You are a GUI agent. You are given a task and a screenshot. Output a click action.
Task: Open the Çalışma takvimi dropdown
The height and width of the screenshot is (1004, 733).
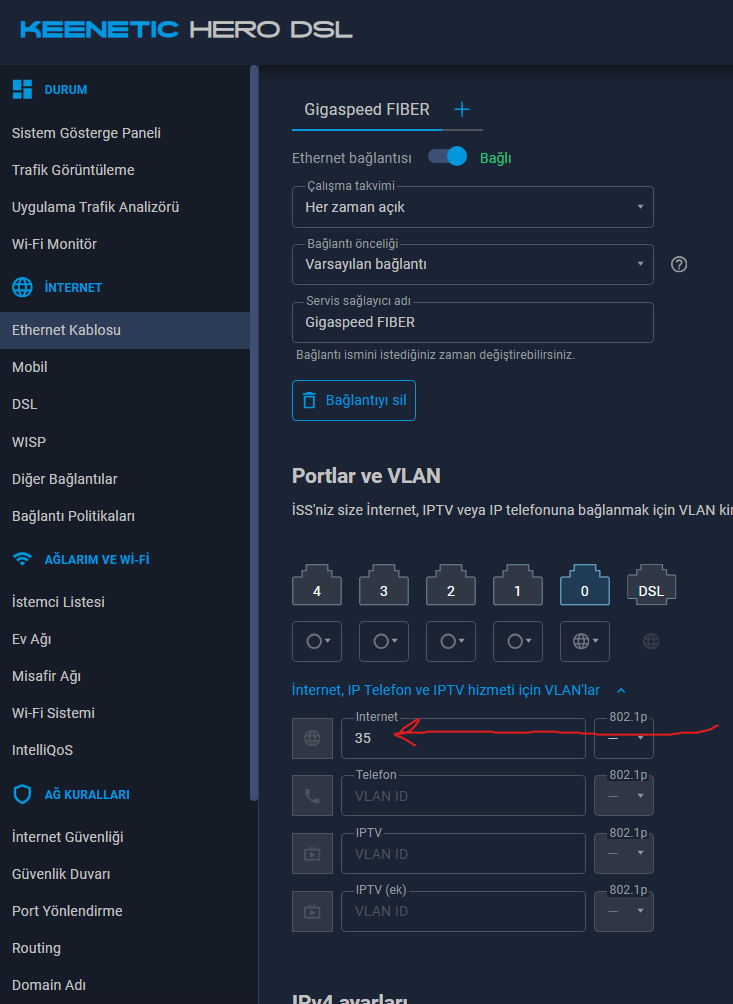[472, 207]
